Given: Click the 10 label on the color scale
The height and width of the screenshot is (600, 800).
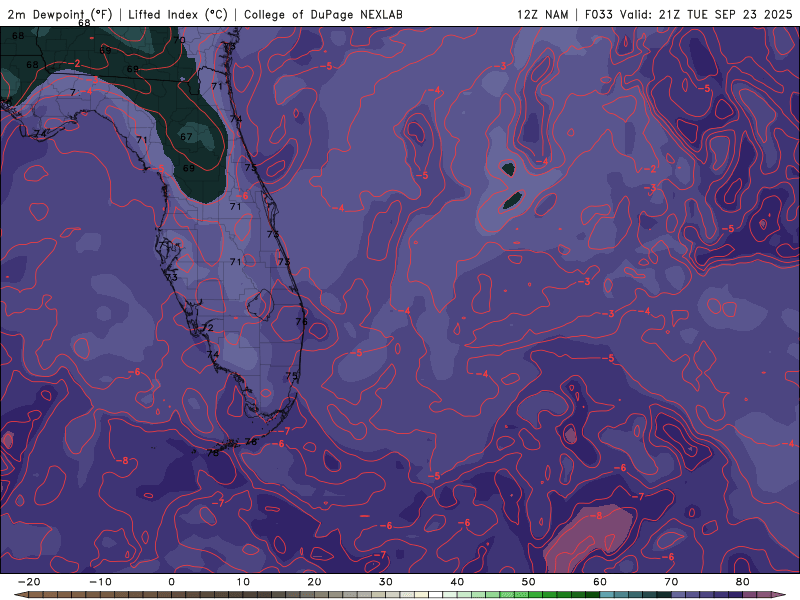Looking at the screenshot, I should click(243, 582).
